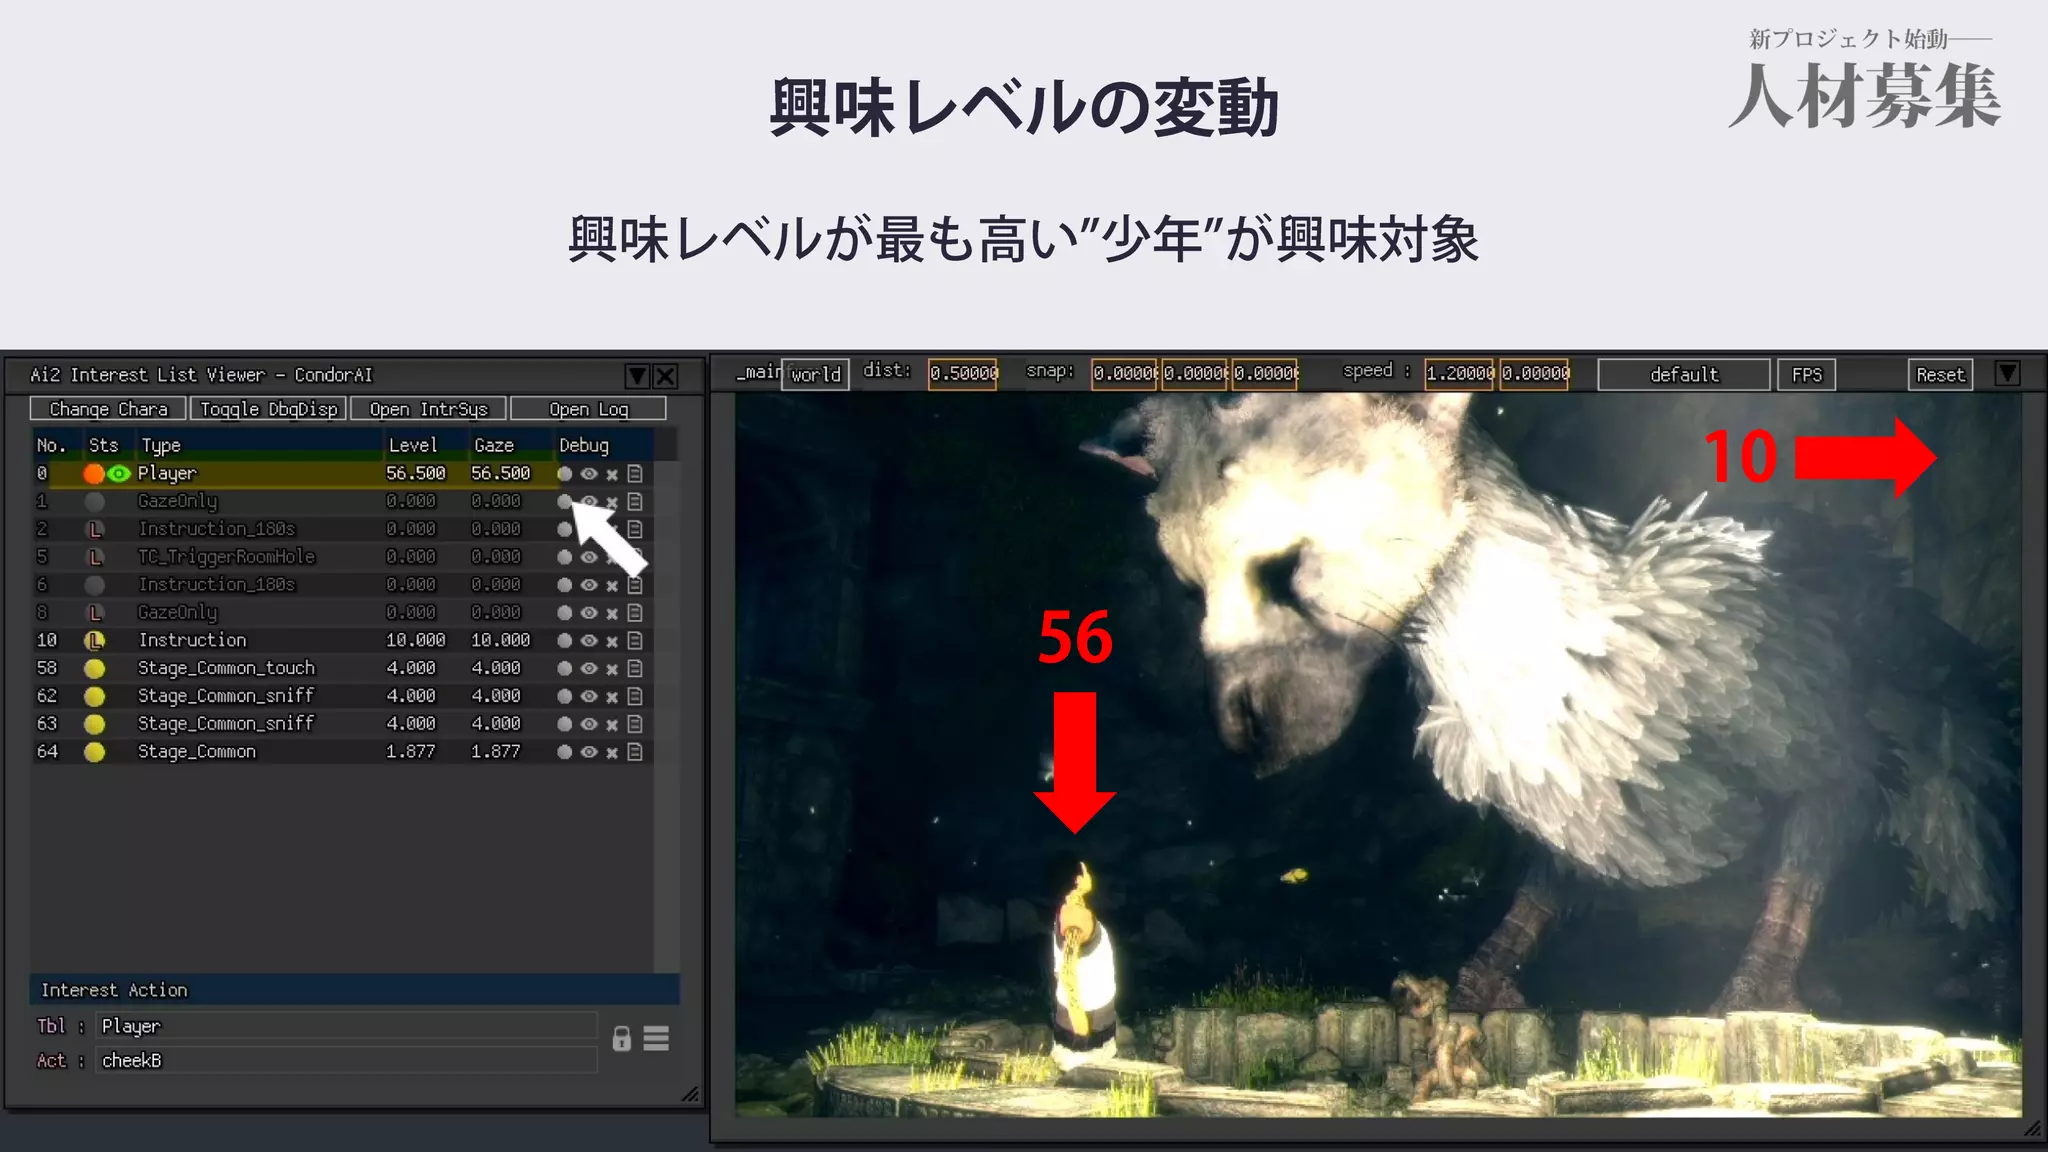Click the x icon in row 62 Stage_Common_sniff

tap(612, 697)
